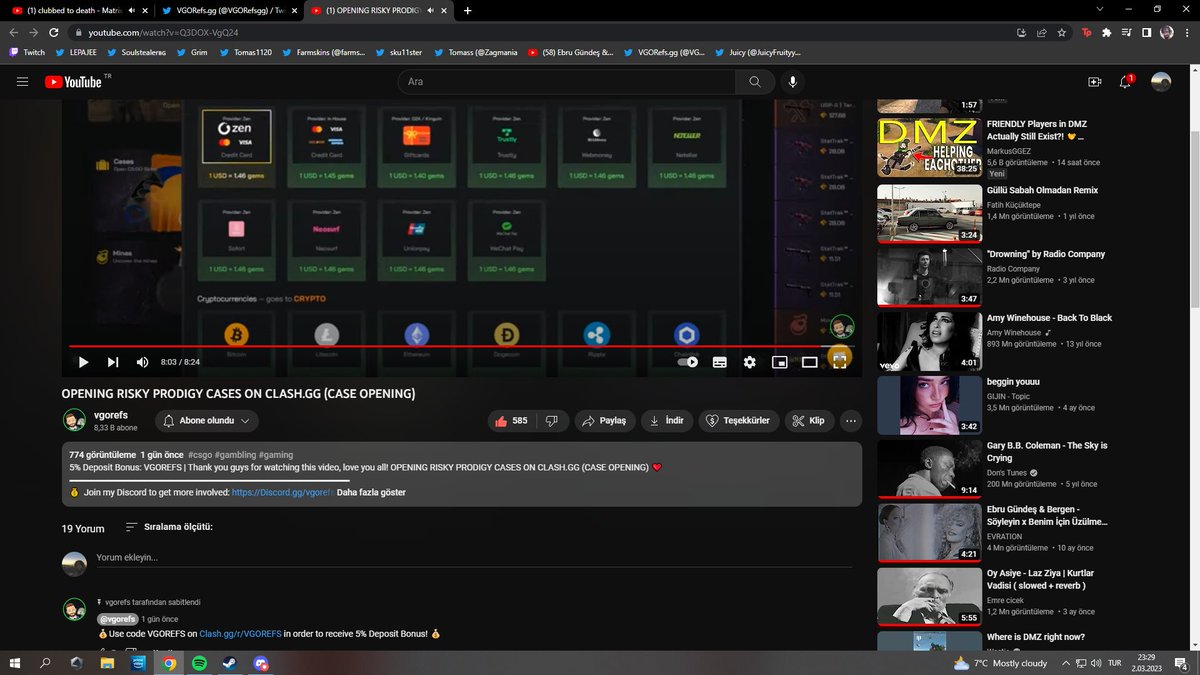Screen dimensions: 1200x675
Task: Open a new browser tab
Action: click(x=468, y=10)
